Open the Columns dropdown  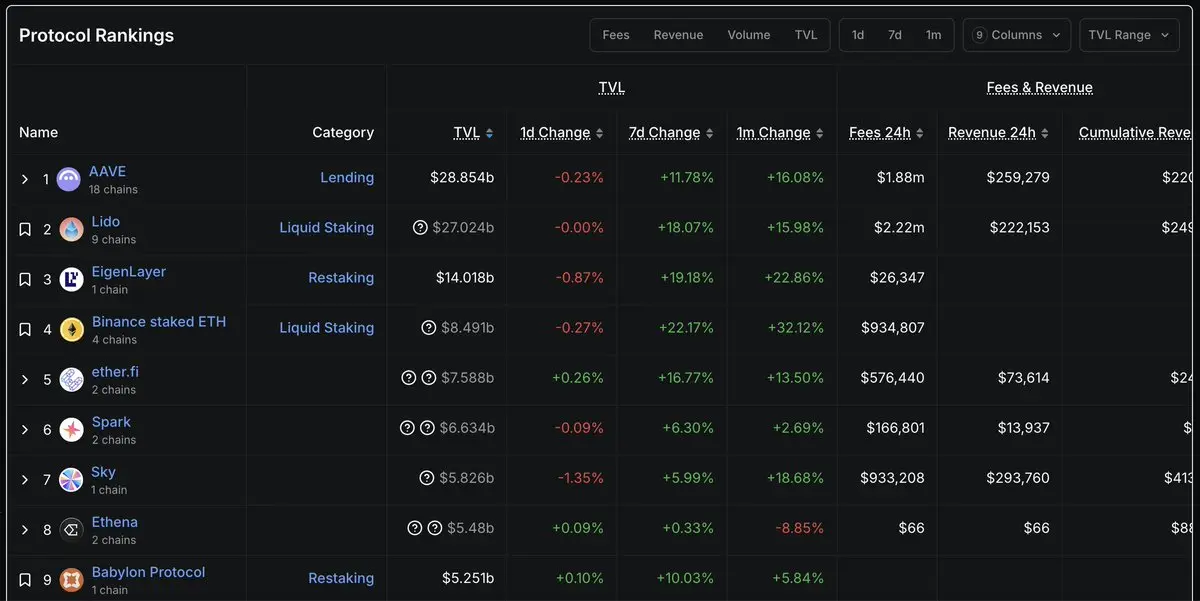[x=1017, y=35]
